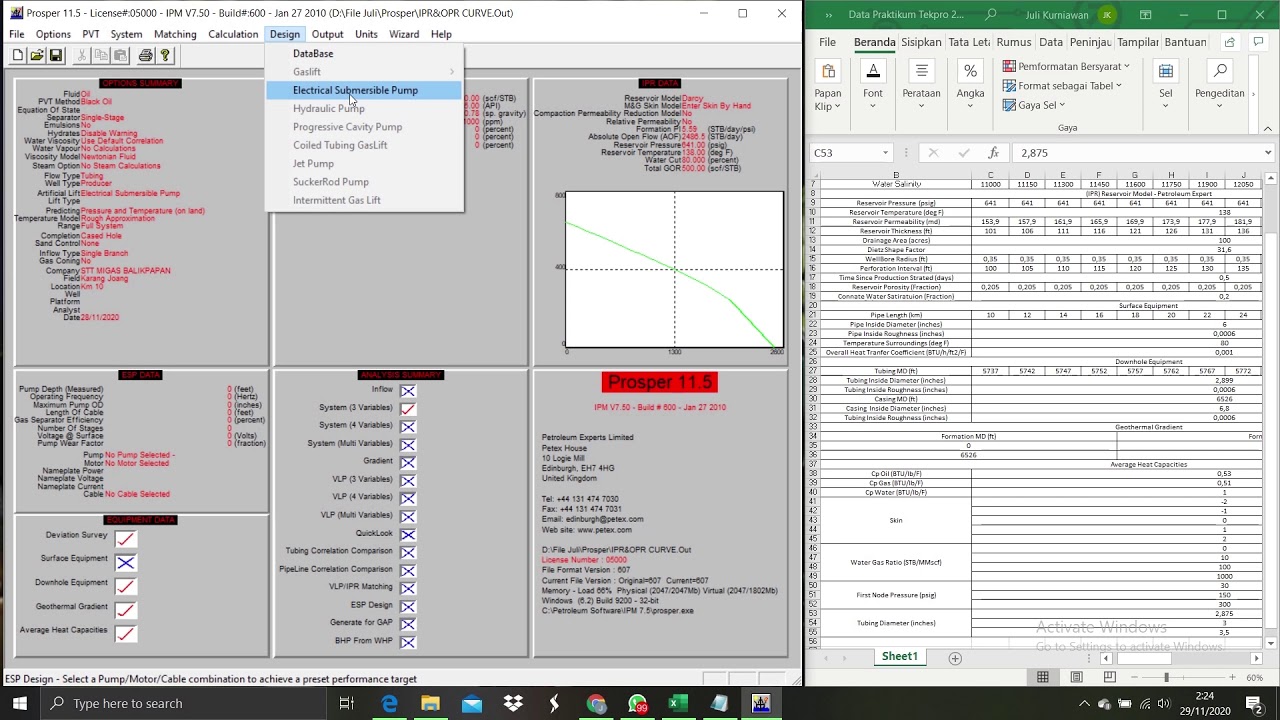1280x720 pixels.
Task: Open the Share icon in Excel ribbon
Action: coord(1230,42)
